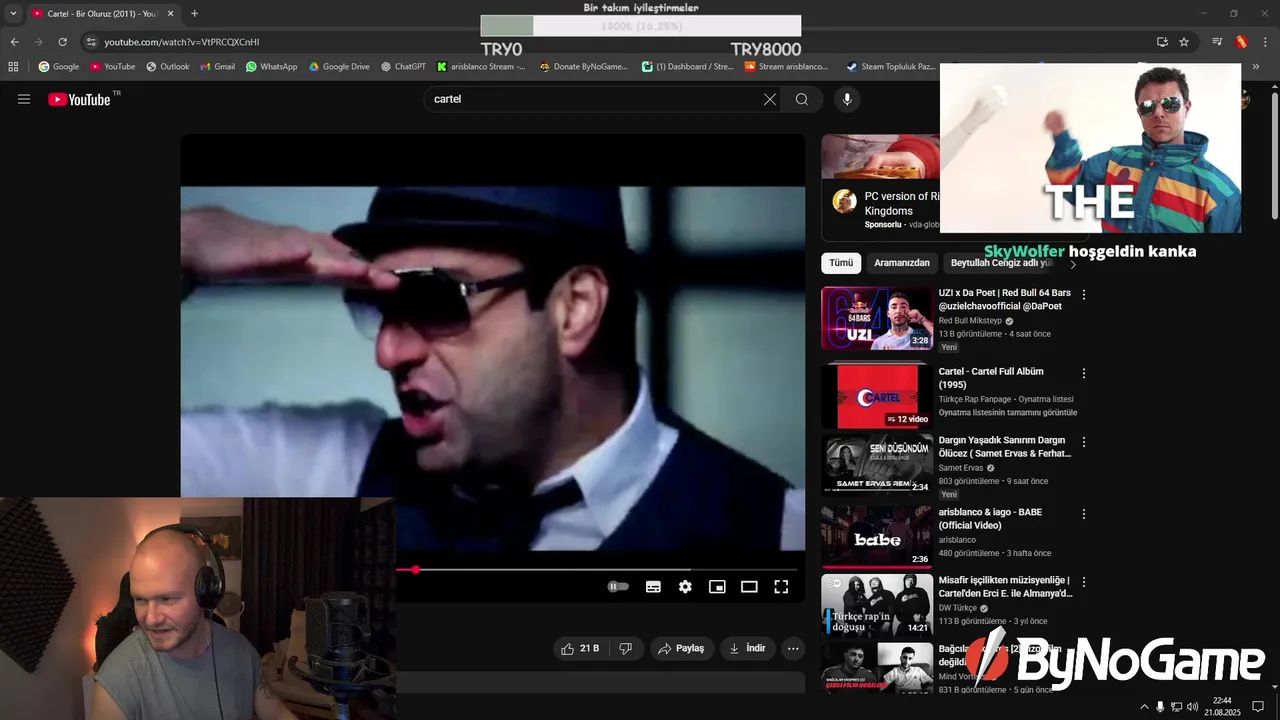Open the network tray icon
This screenshot has width=1280, height=720.
[1176, 707]
